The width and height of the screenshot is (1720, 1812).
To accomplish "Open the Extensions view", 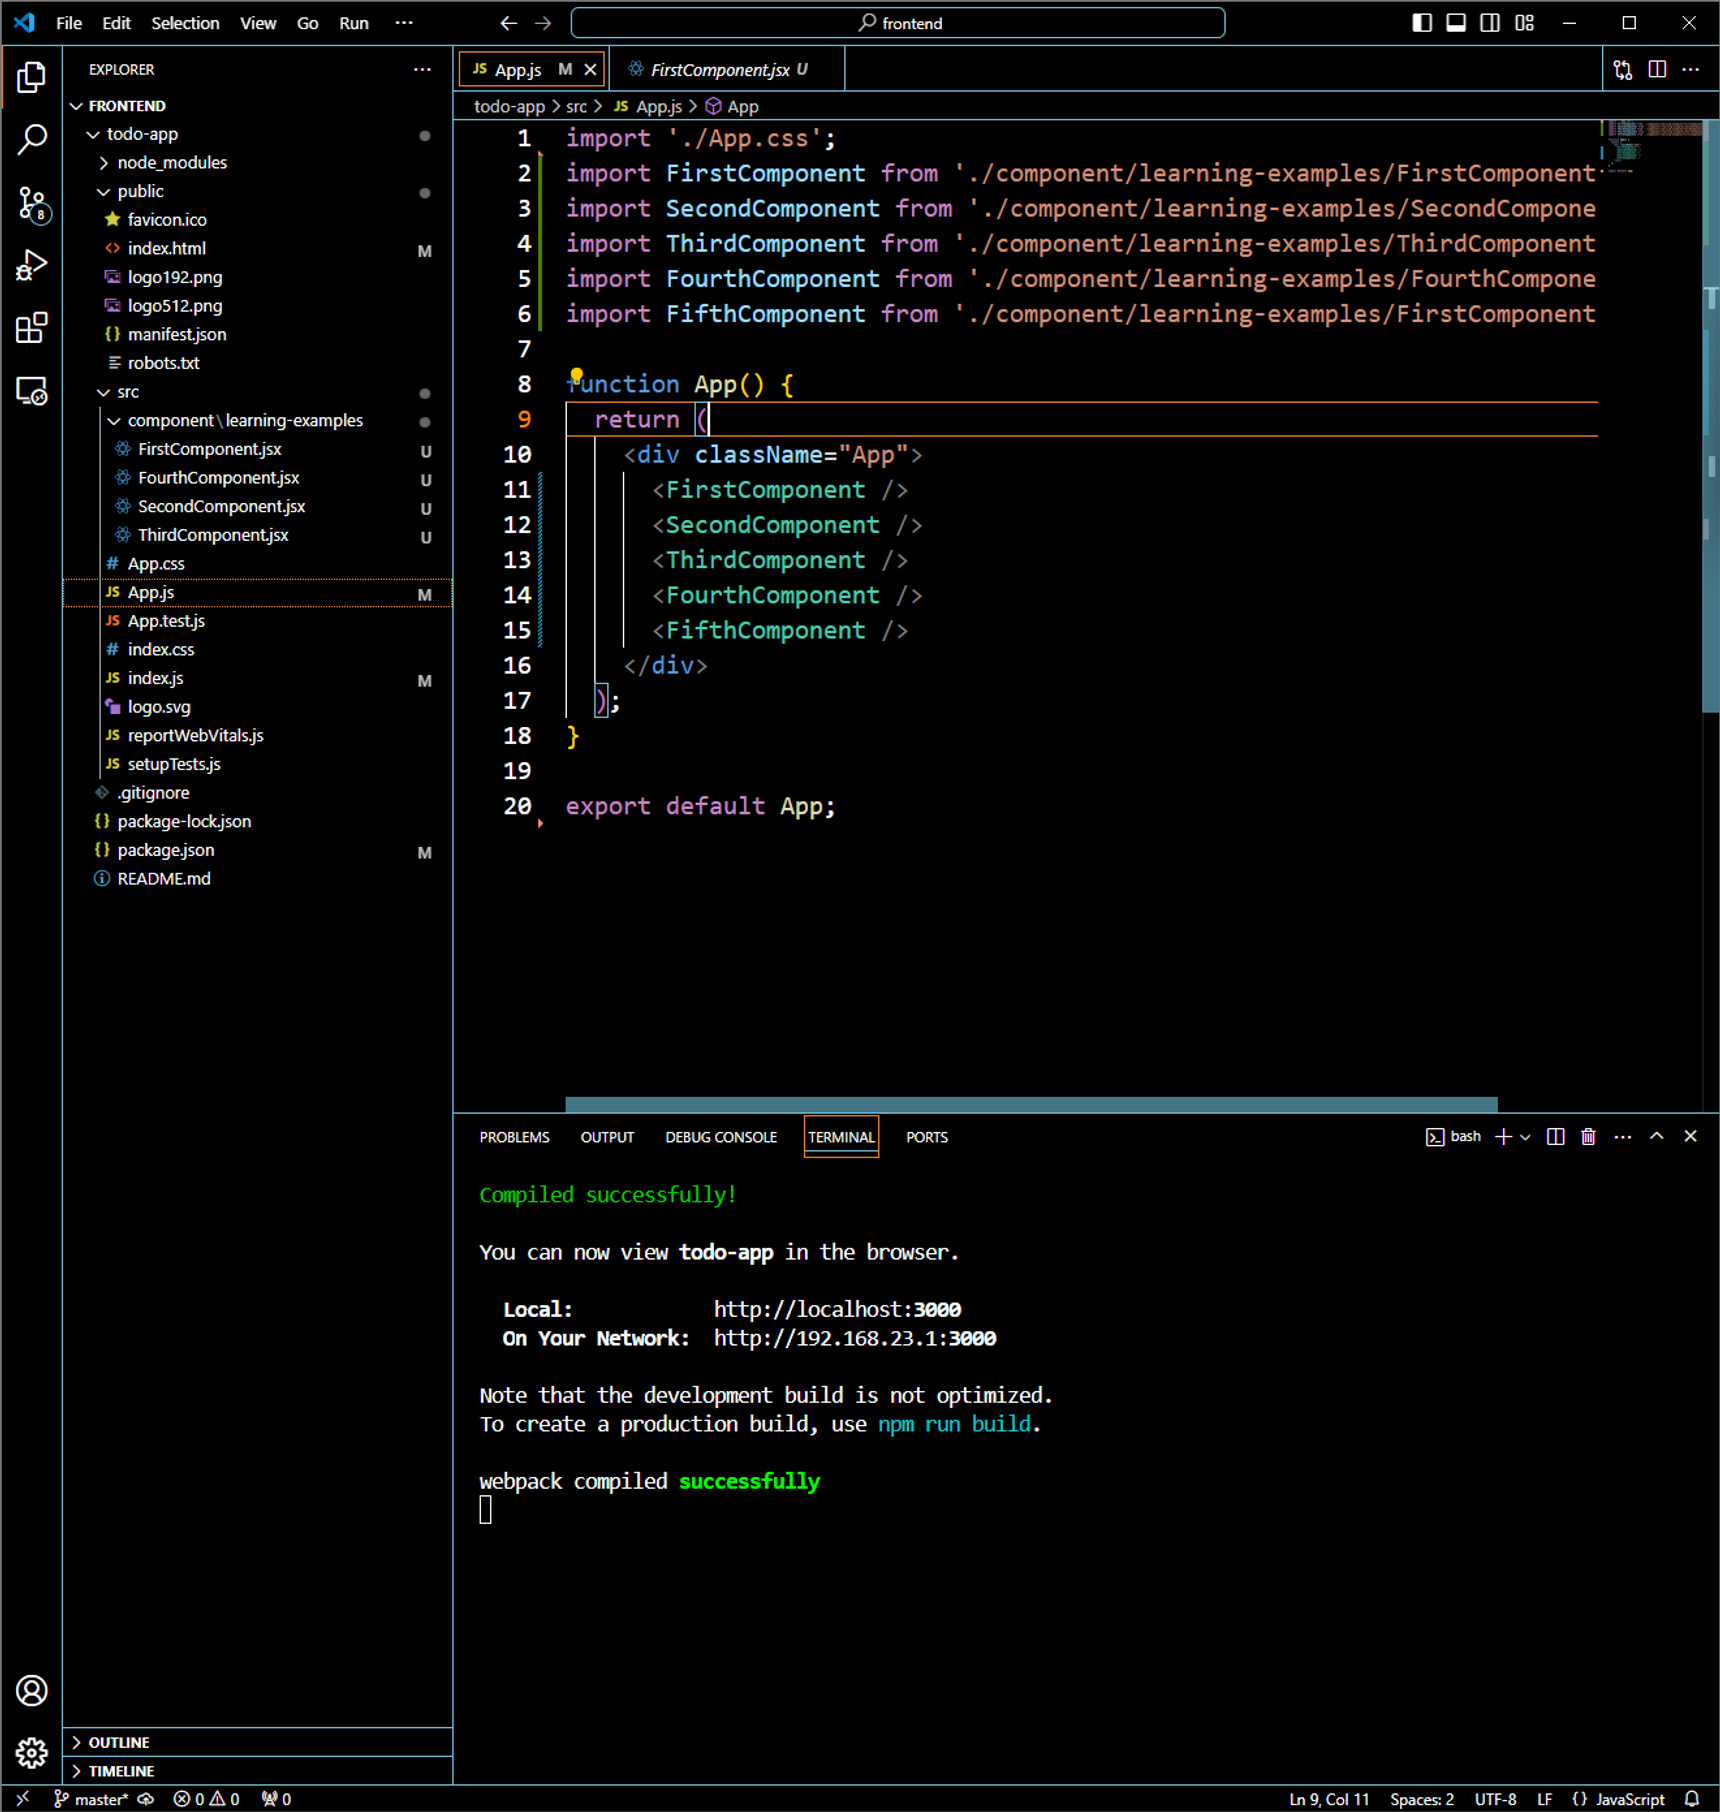I will pos(32,328).
